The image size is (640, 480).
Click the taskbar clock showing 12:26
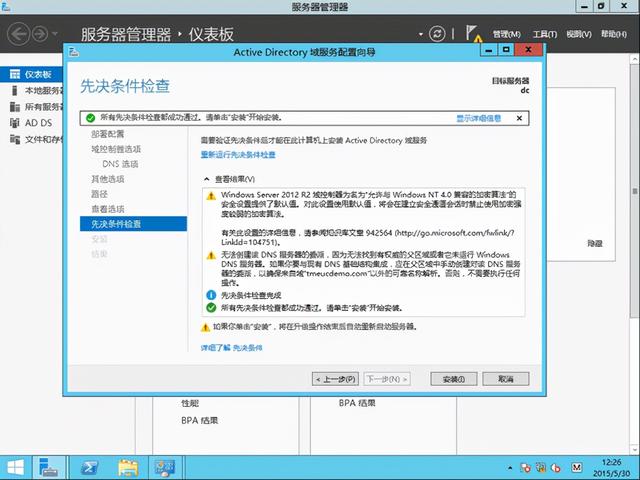(611, 468)
